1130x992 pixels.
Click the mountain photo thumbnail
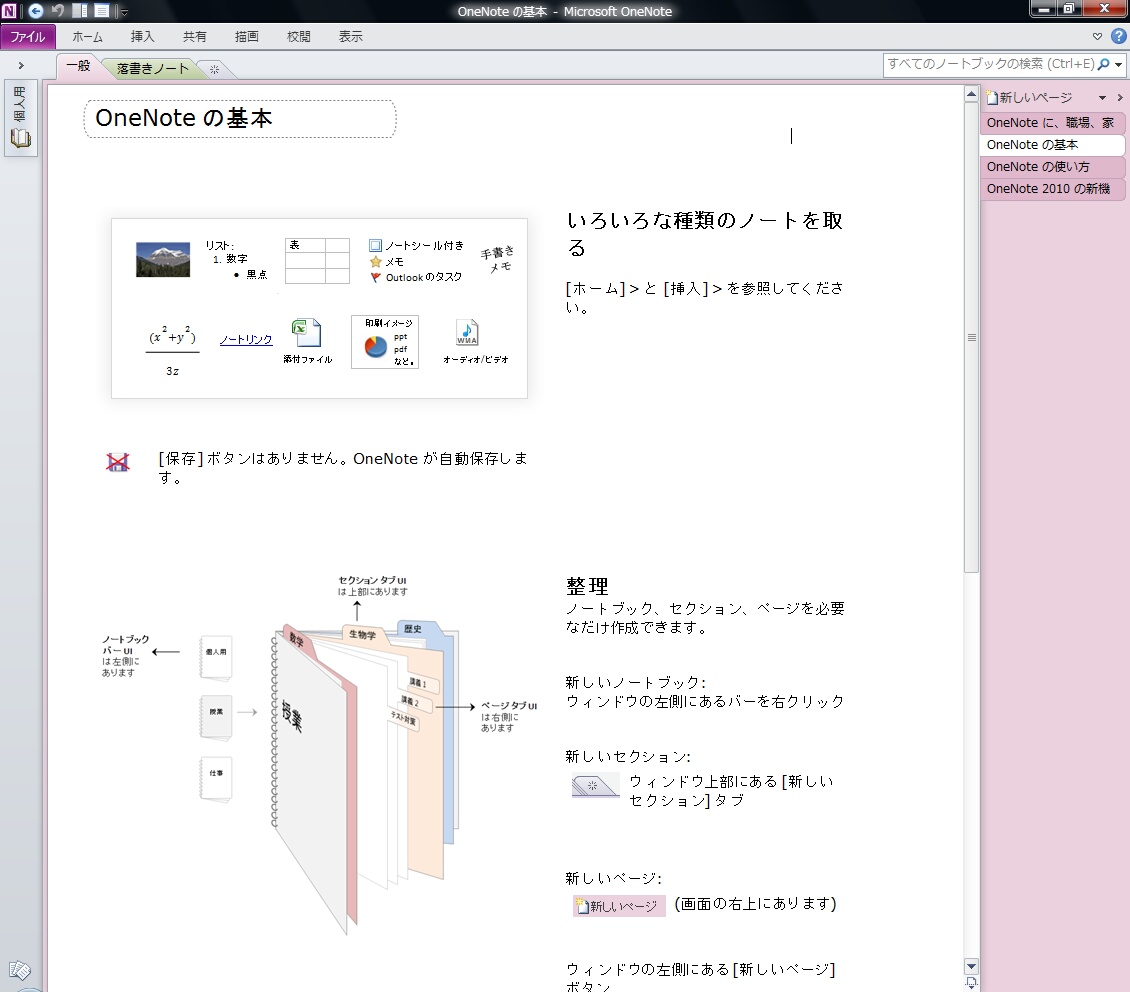163,259
